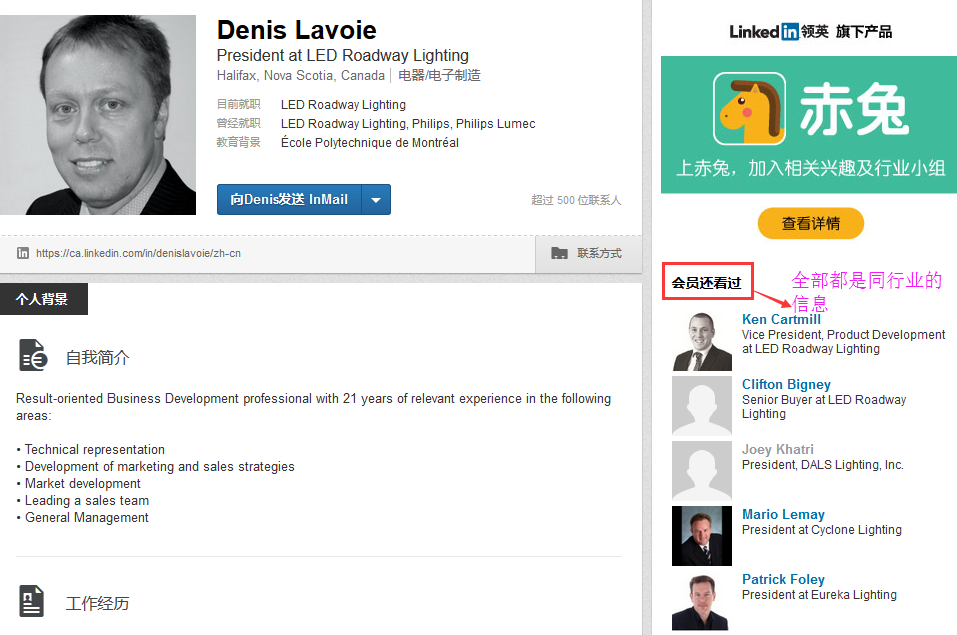This screenshot has height=635, width=957.
Task: Send InMail to Denis button
Action: pyautogui.click(x=289, y=200)
